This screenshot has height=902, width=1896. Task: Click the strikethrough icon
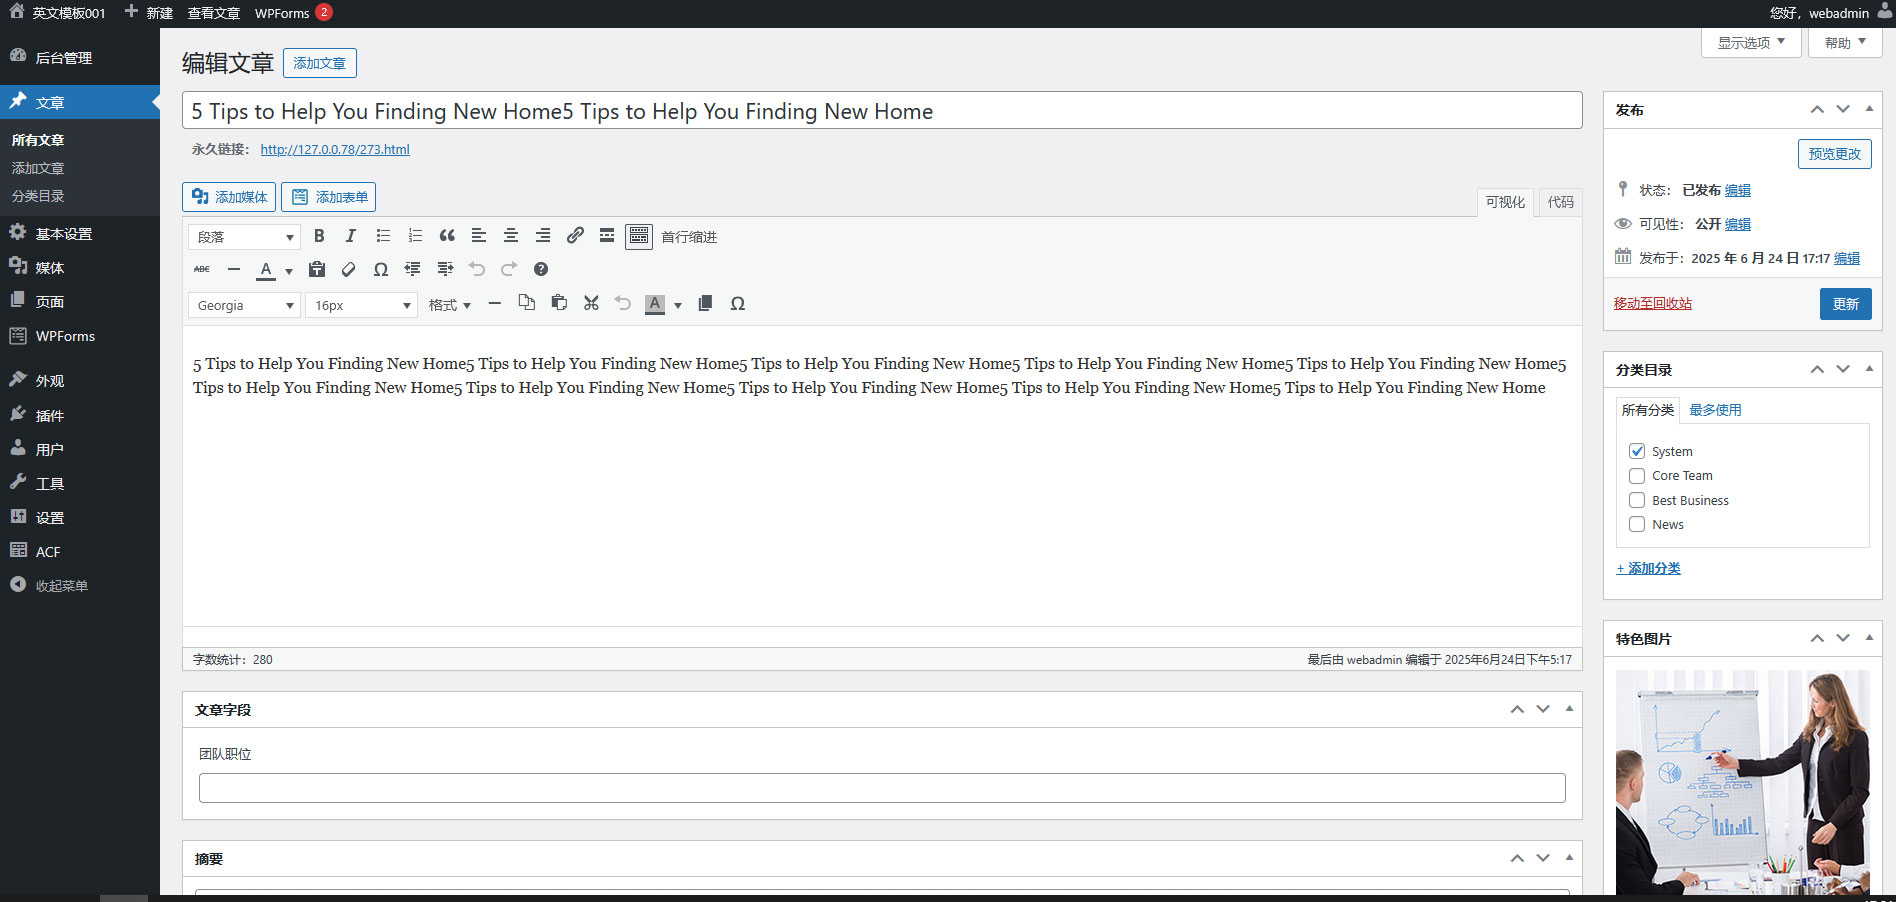pos(202,269)
